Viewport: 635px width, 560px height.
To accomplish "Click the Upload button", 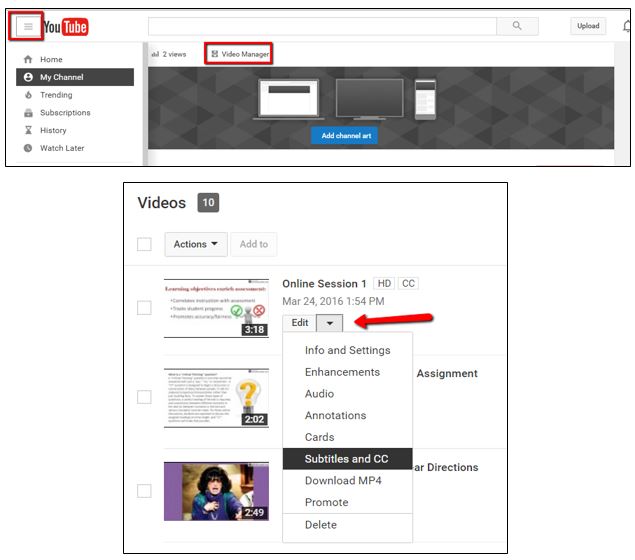I will [588, 26].
